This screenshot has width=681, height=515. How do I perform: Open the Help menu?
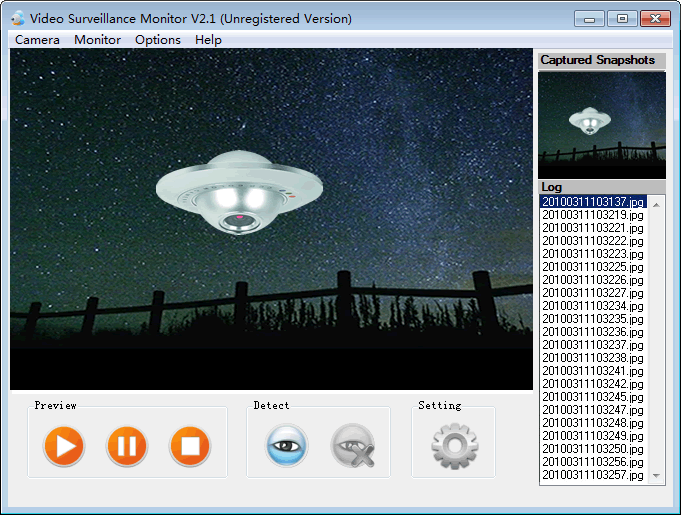pyautogui.click(x=208, y=40)
